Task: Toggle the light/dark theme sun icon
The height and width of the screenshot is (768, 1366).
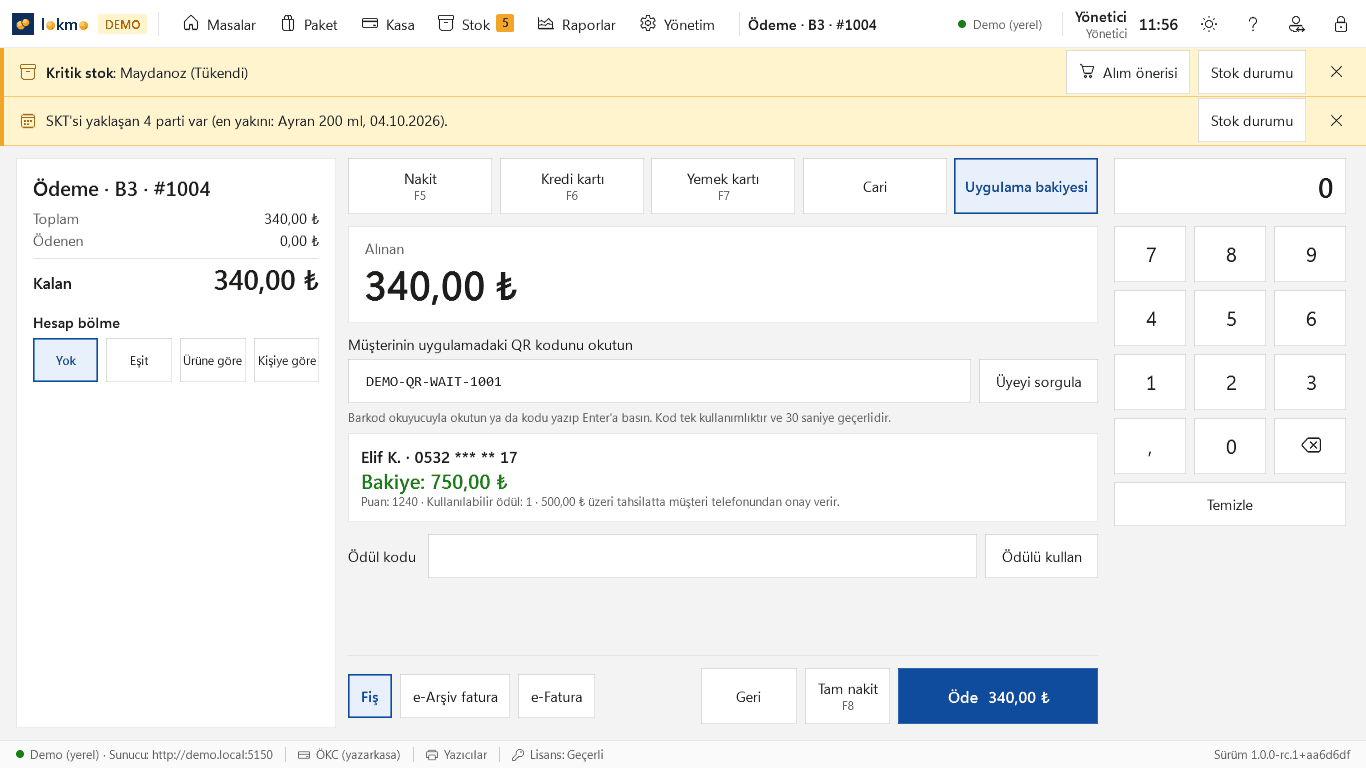Action: pyautogui.click(x=1209, y=24)
